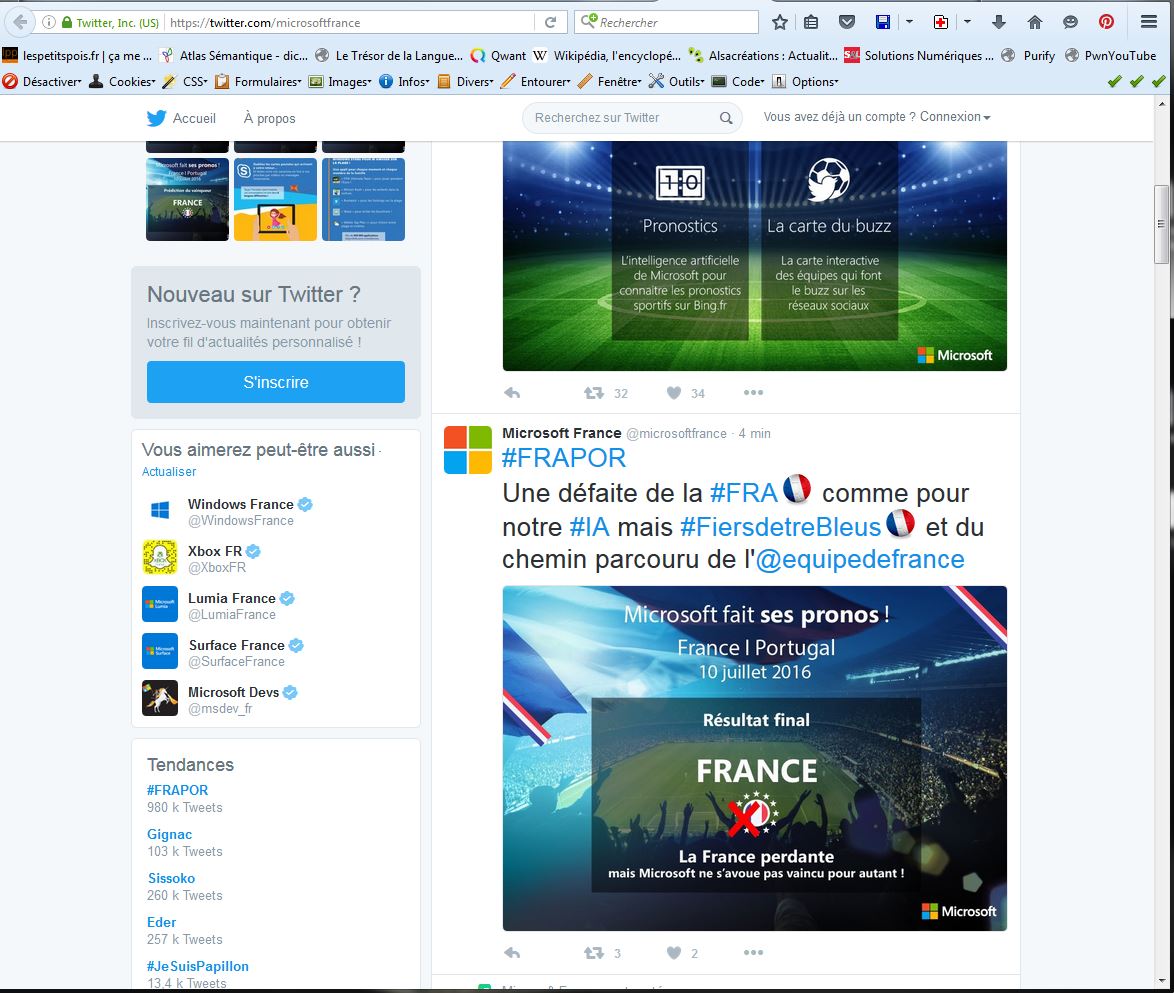Click the blue floppy disk save icon
This screenshot has width=1174, height=993.
pos(883,22)
